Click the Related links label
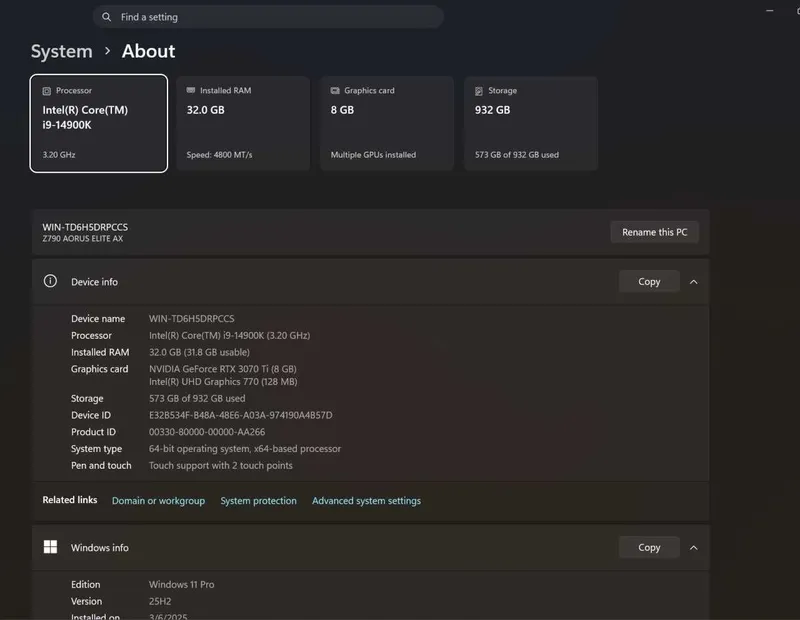Viewport: 800px width, 620px height. tap(69, 500)
